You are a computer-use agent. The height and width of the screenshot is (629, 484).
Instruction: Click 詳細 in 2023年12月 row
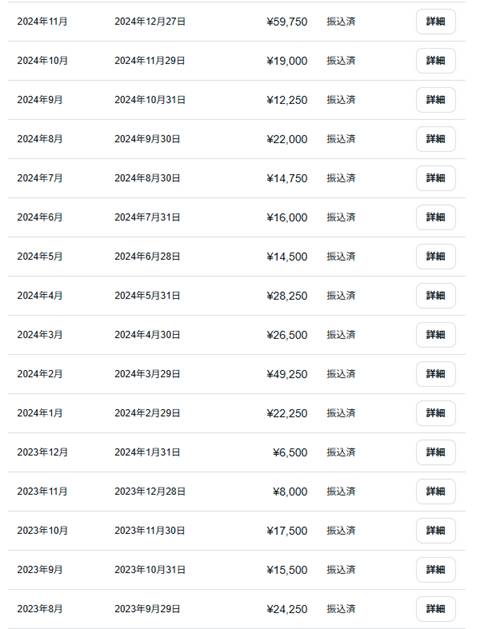pyautogui.click(x=435, y=452)
